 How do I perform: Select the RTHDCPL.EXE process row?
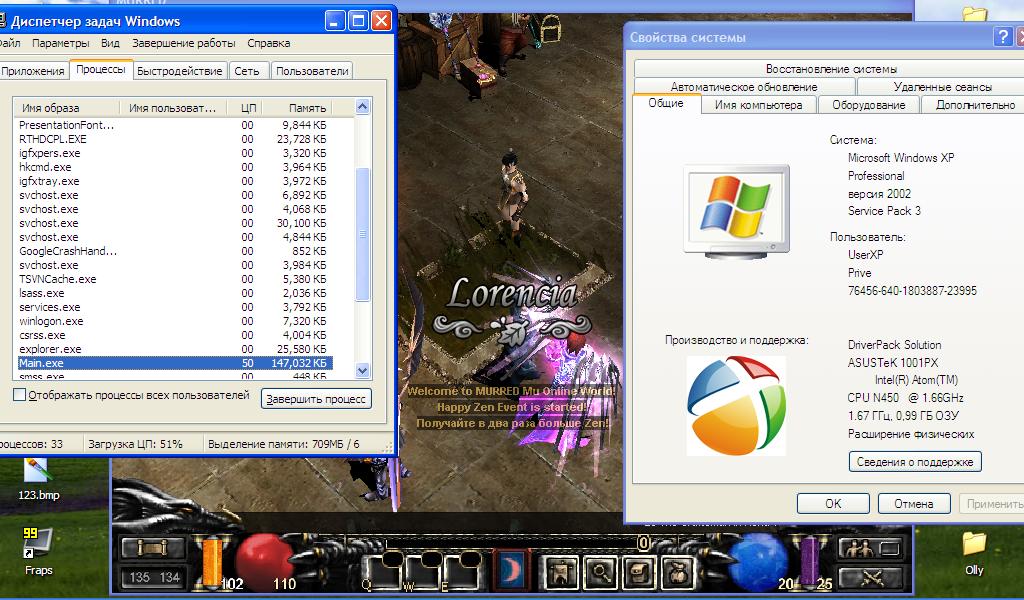click(175, 138)
